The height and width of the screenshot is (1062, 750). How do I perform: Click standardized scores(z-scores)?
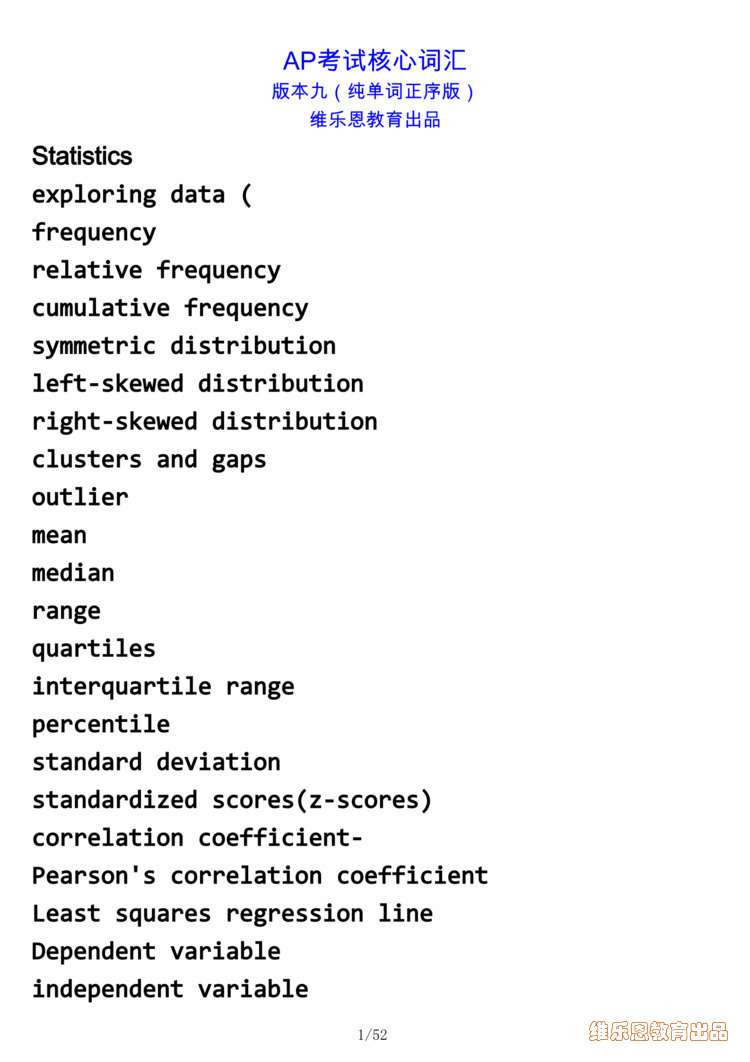coord(232,801)
